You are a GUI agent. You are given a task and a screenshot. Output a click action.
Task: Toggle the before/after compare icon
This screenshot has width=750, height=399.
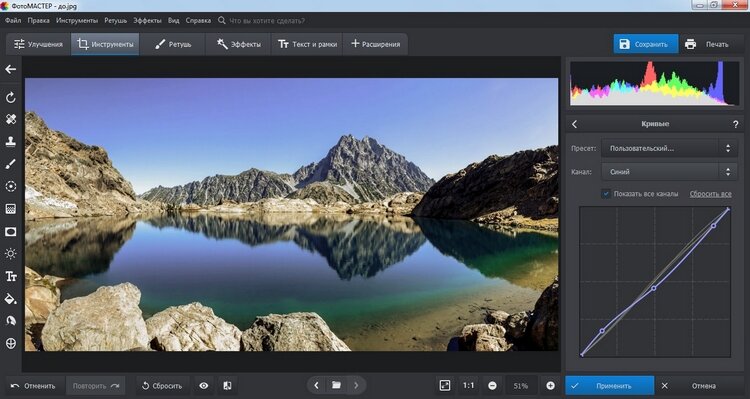click(x=228, y=386)
